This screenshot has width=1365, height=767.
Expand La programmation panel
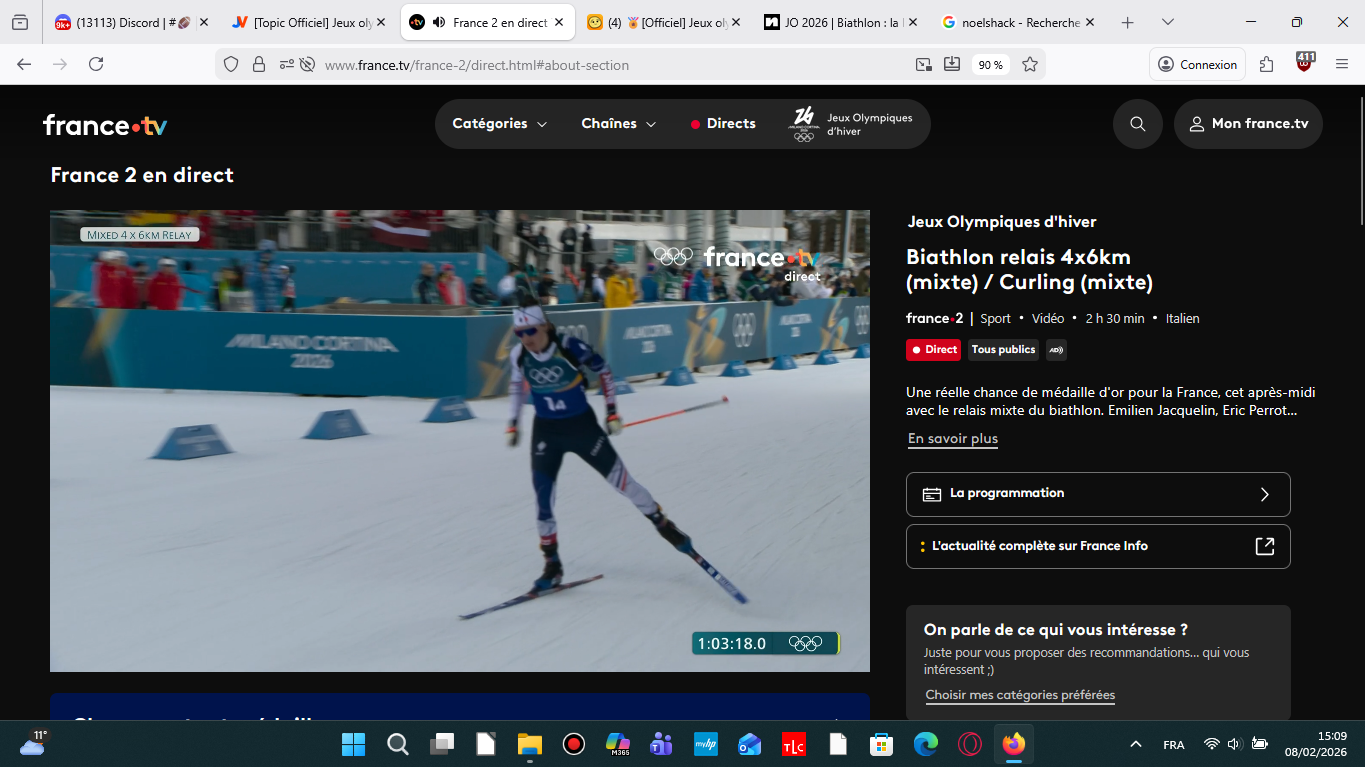(1098, 494)
